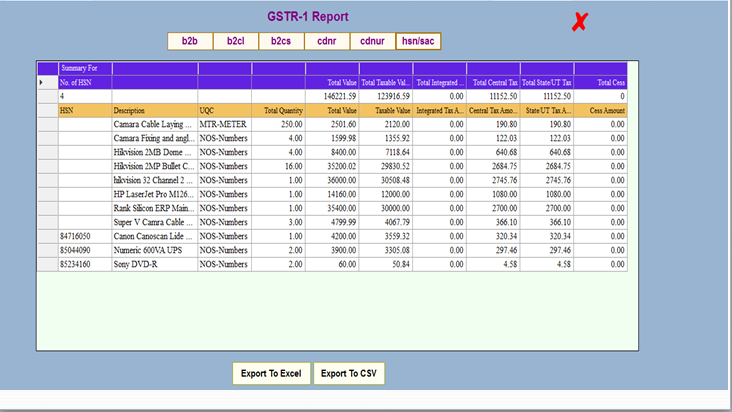
Task: Go to the cdnr tab
Action: 327,41
